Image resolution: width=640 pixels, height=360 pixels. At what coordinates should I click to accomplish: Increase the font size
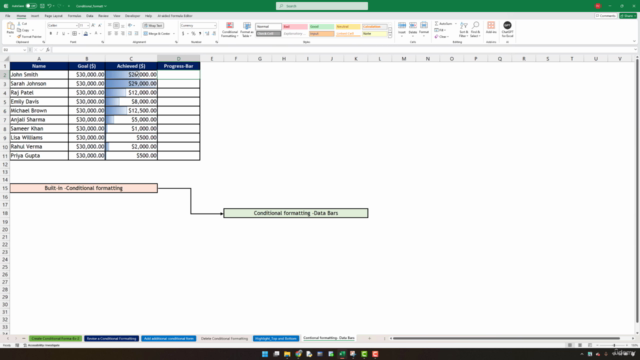[93, 25]
